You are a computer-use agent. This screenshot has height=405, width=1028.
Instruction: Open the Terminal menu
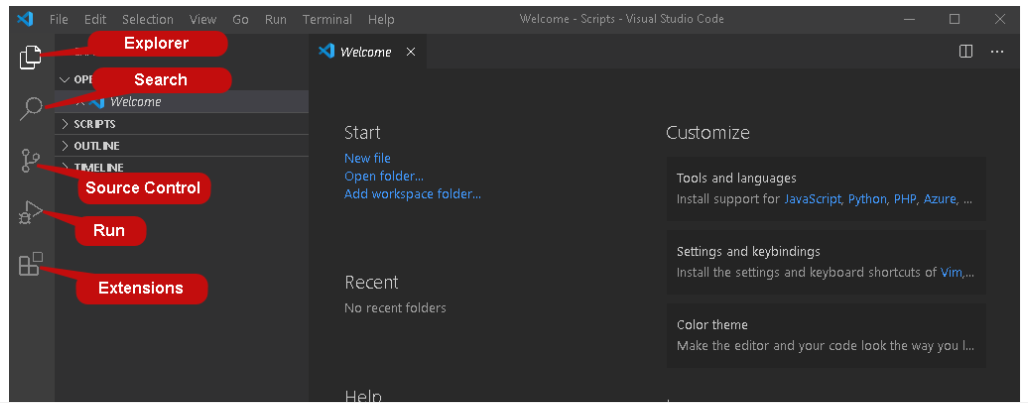click(327, 19)
